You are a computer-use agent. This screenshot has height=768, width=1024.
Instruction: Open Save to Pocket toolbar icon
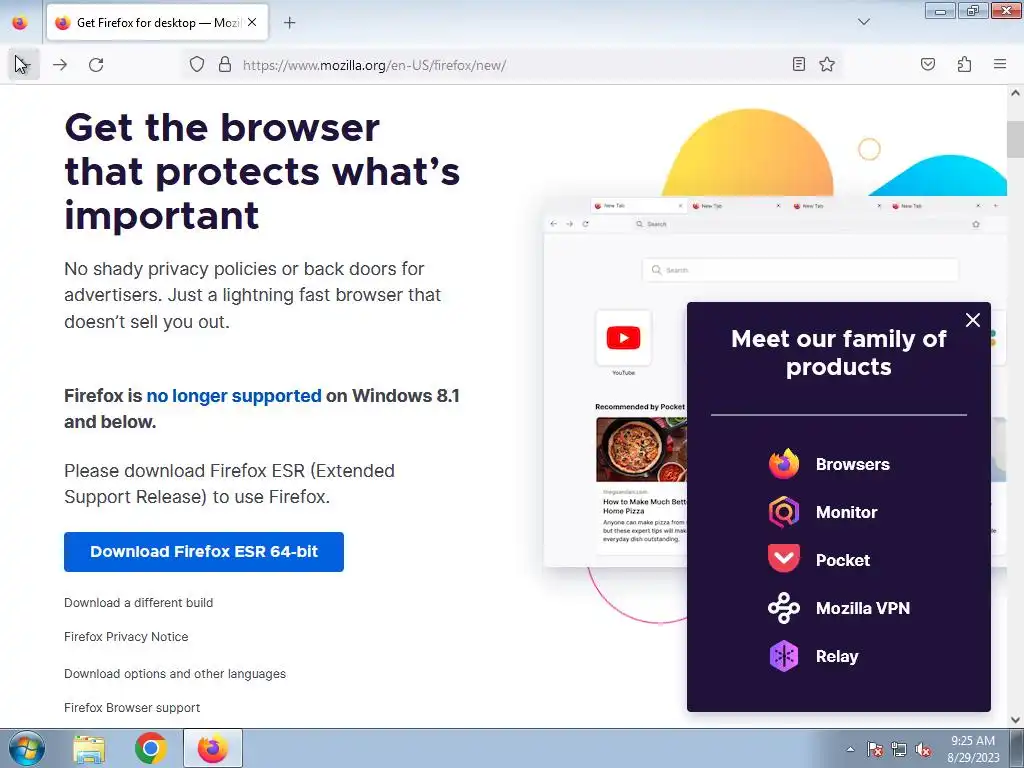(927, 64)
